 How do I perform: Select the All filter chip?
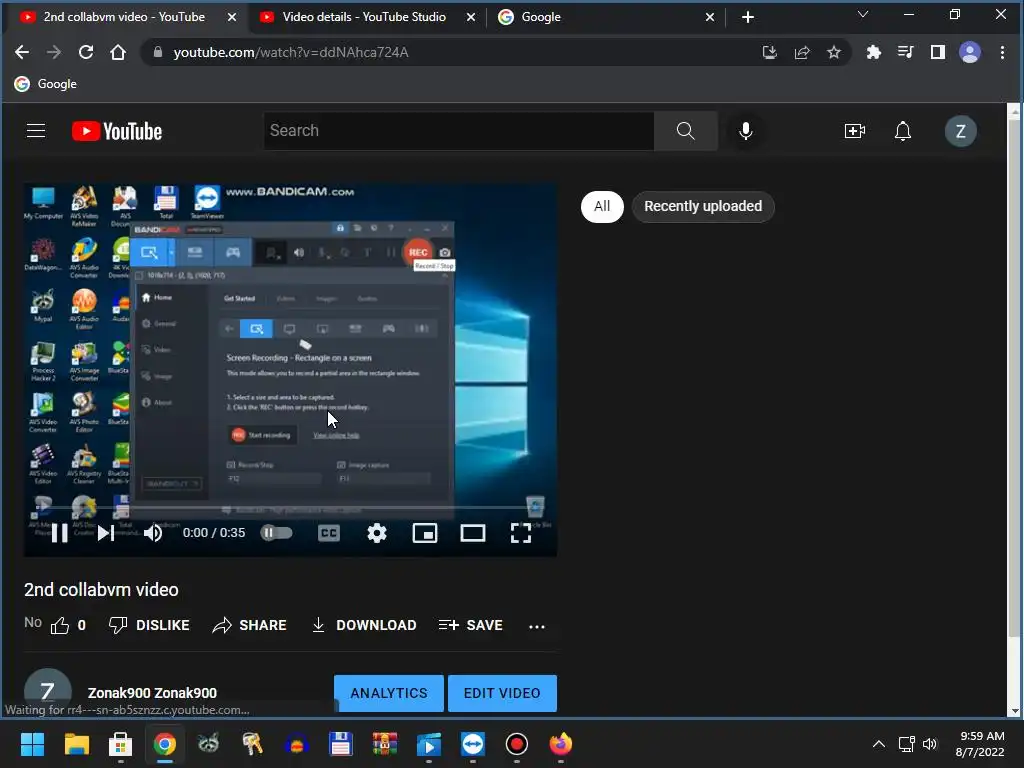(602, 206)
